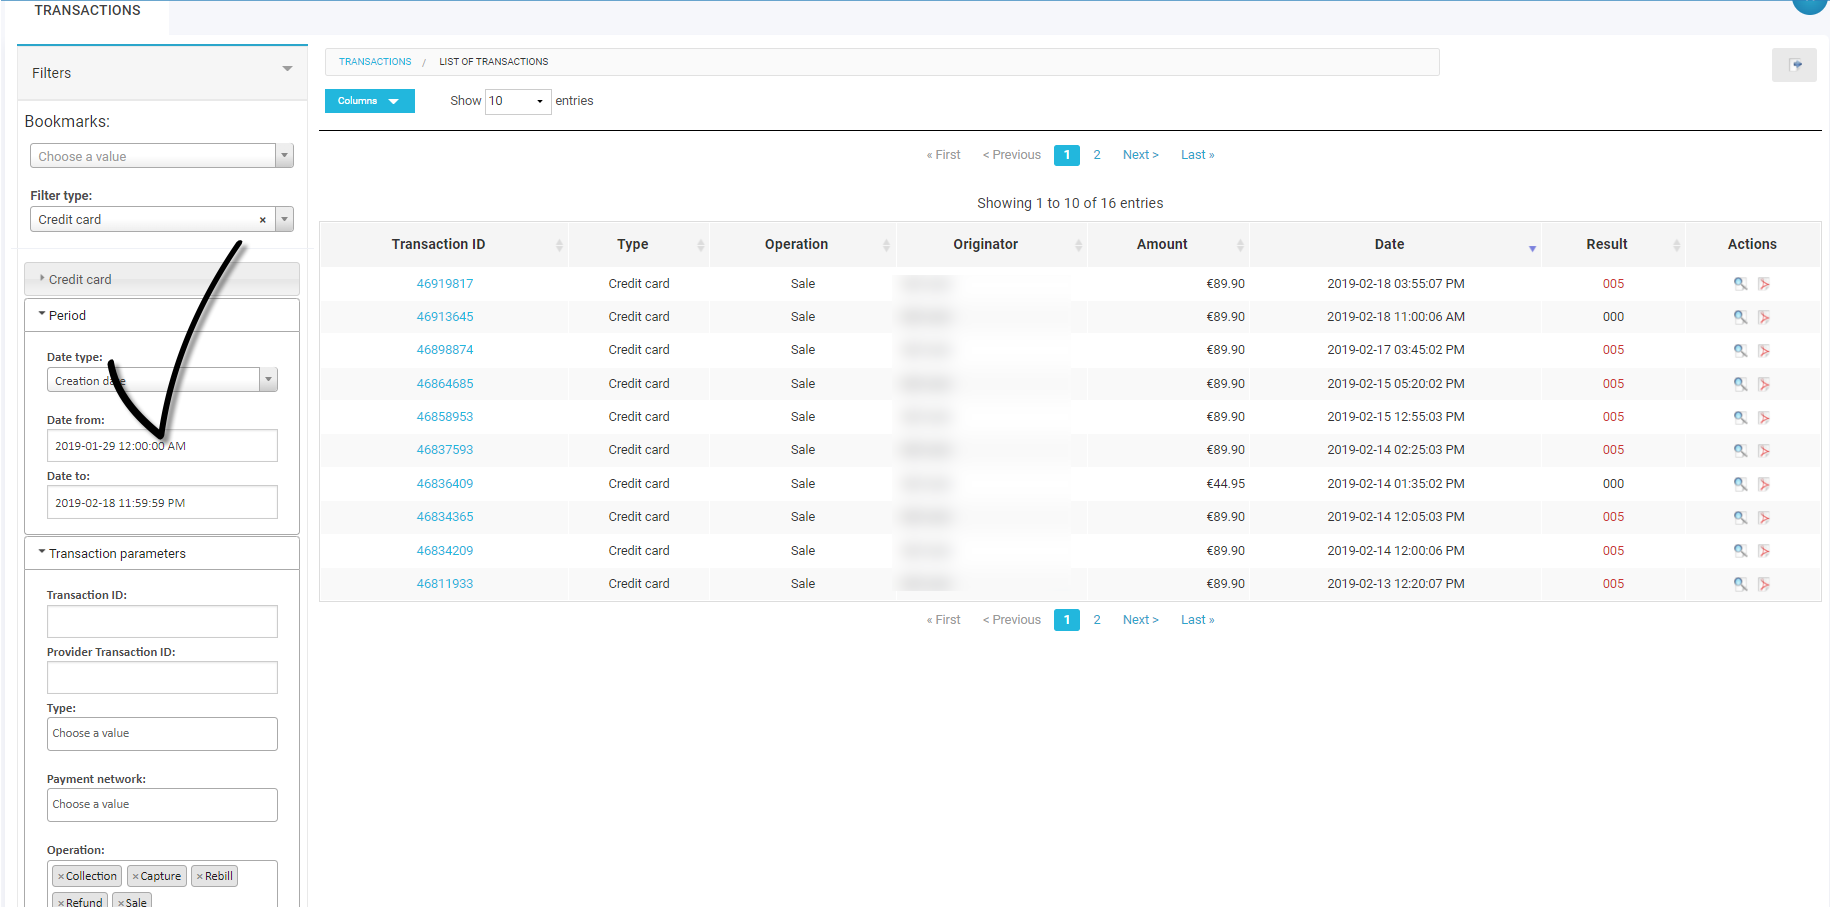Click Next in the bottom pagination
This screenshot has width=1830, height=907.
click(x=1140, y=620)
